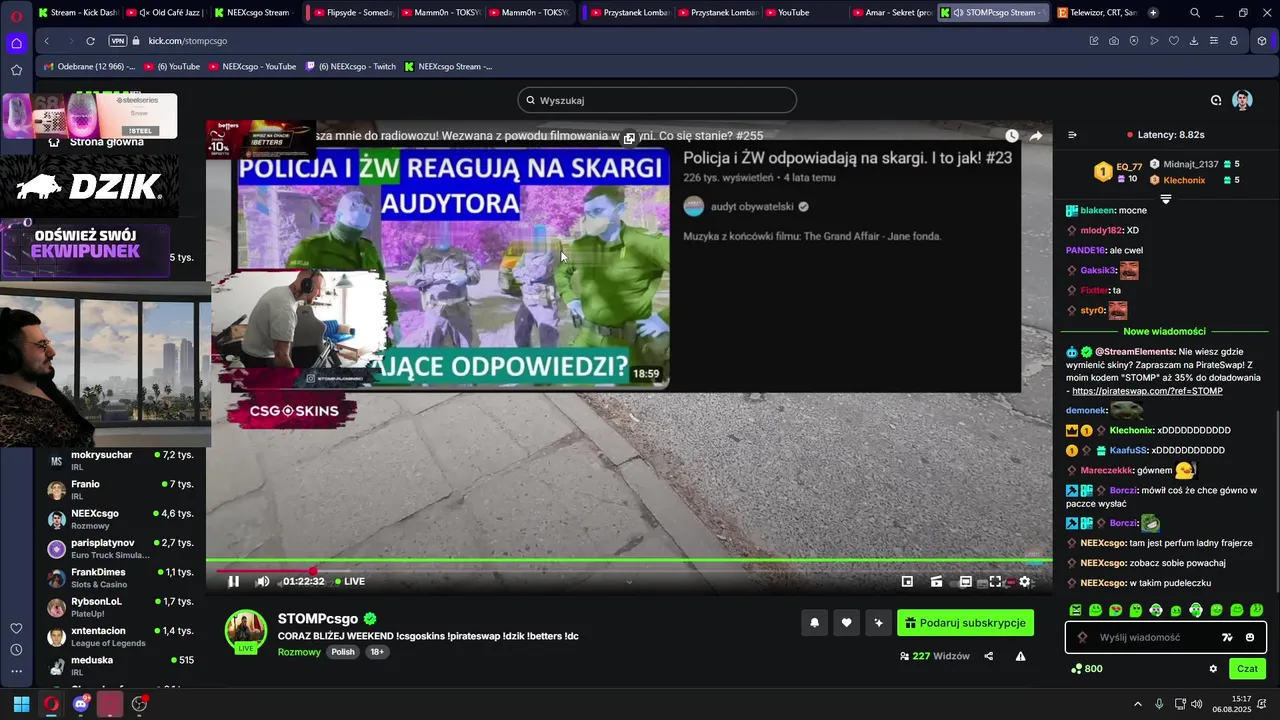Report the stream with the warning triangle

click(x=1020, y=656)
